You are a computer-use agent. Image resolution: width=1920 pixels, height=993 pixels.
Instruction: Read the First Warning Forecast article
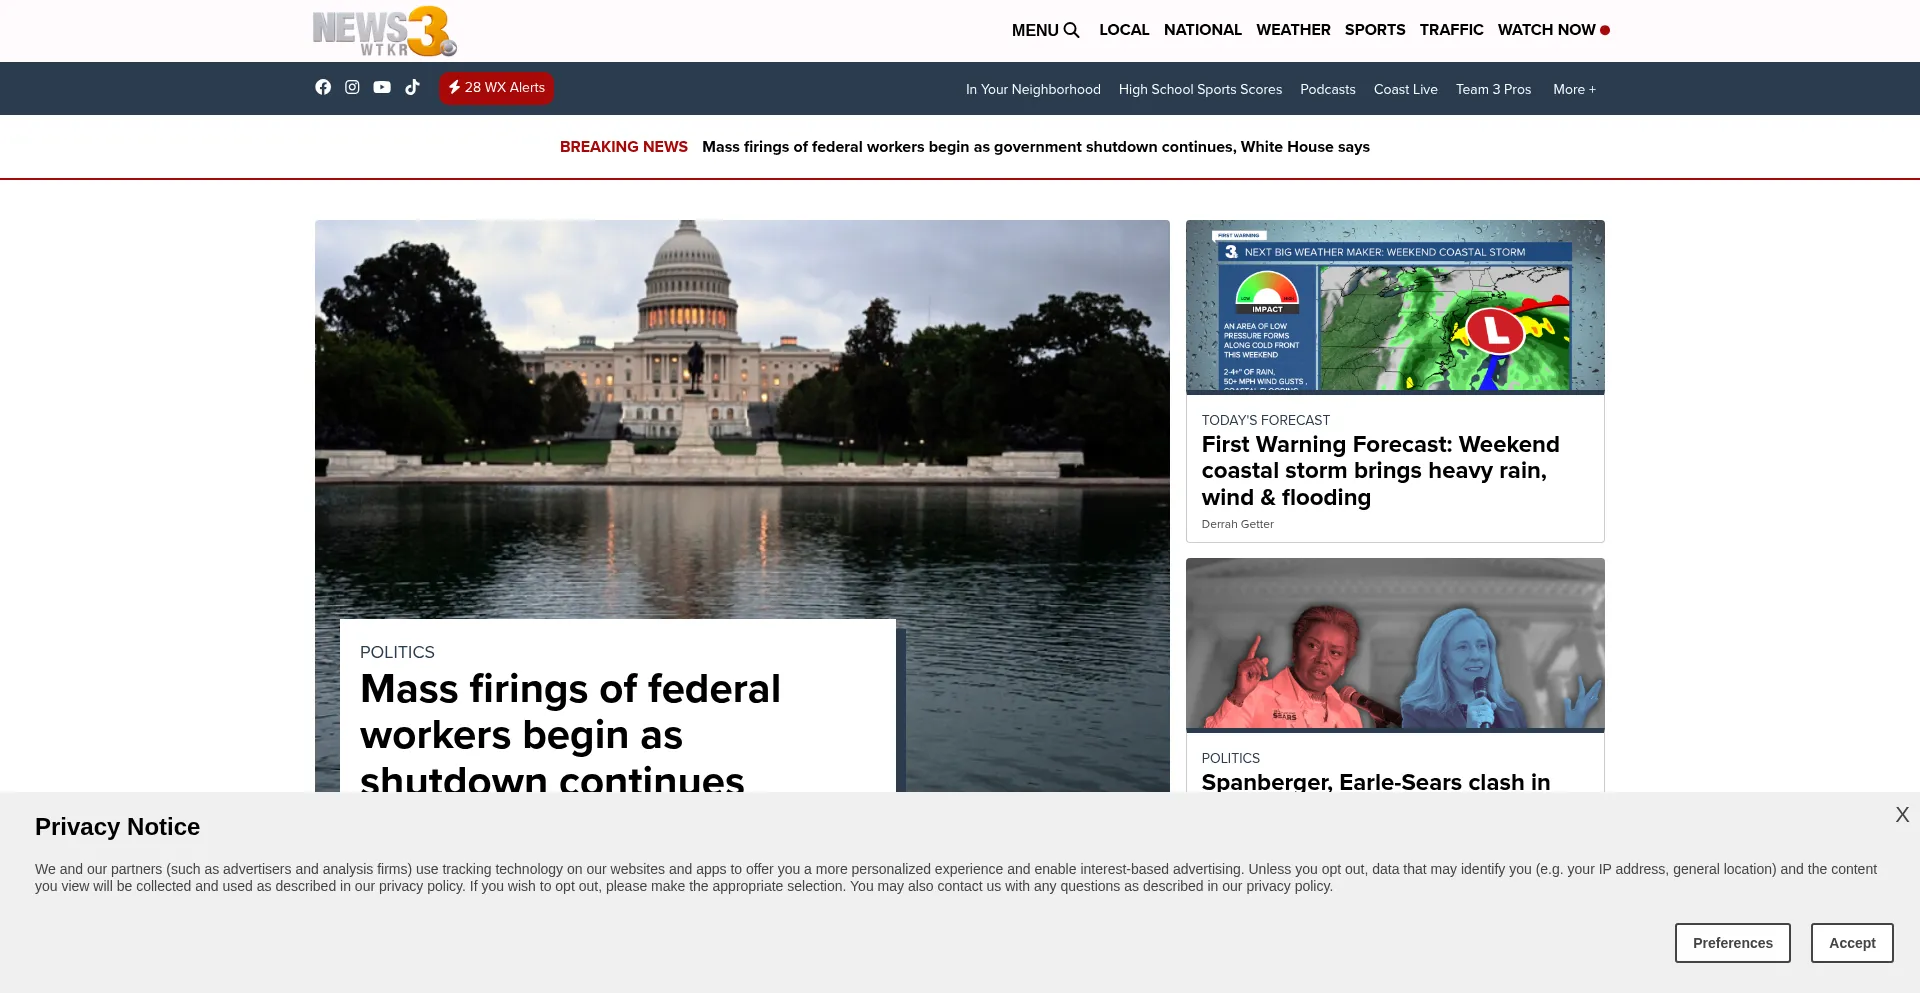(x=1380, y=471)
